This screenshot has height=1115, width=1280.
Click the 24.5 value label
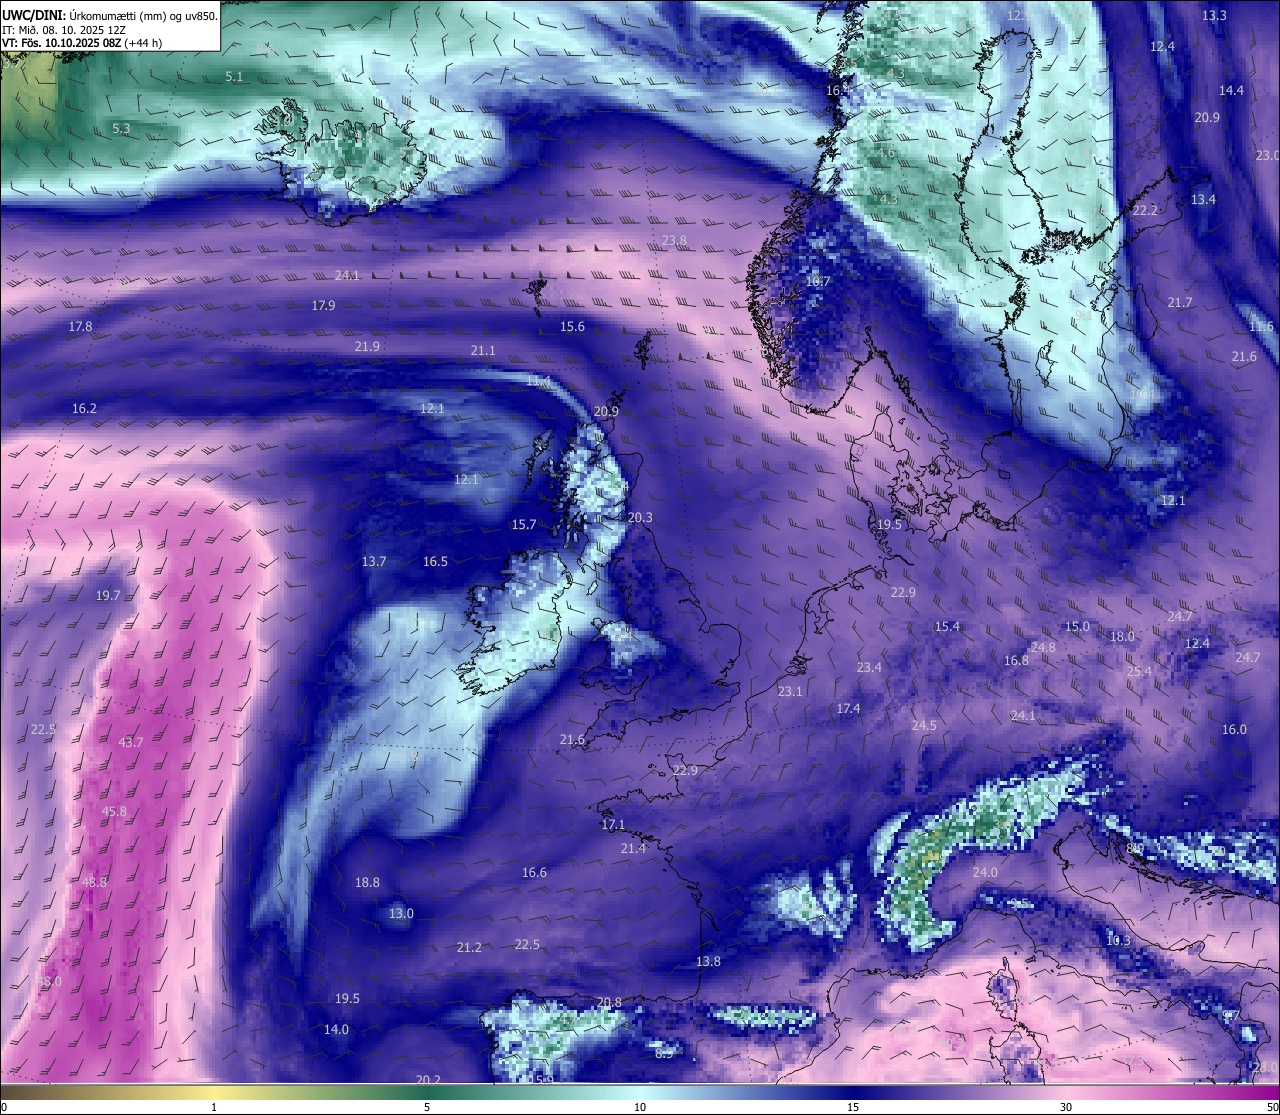click(924, 725)
